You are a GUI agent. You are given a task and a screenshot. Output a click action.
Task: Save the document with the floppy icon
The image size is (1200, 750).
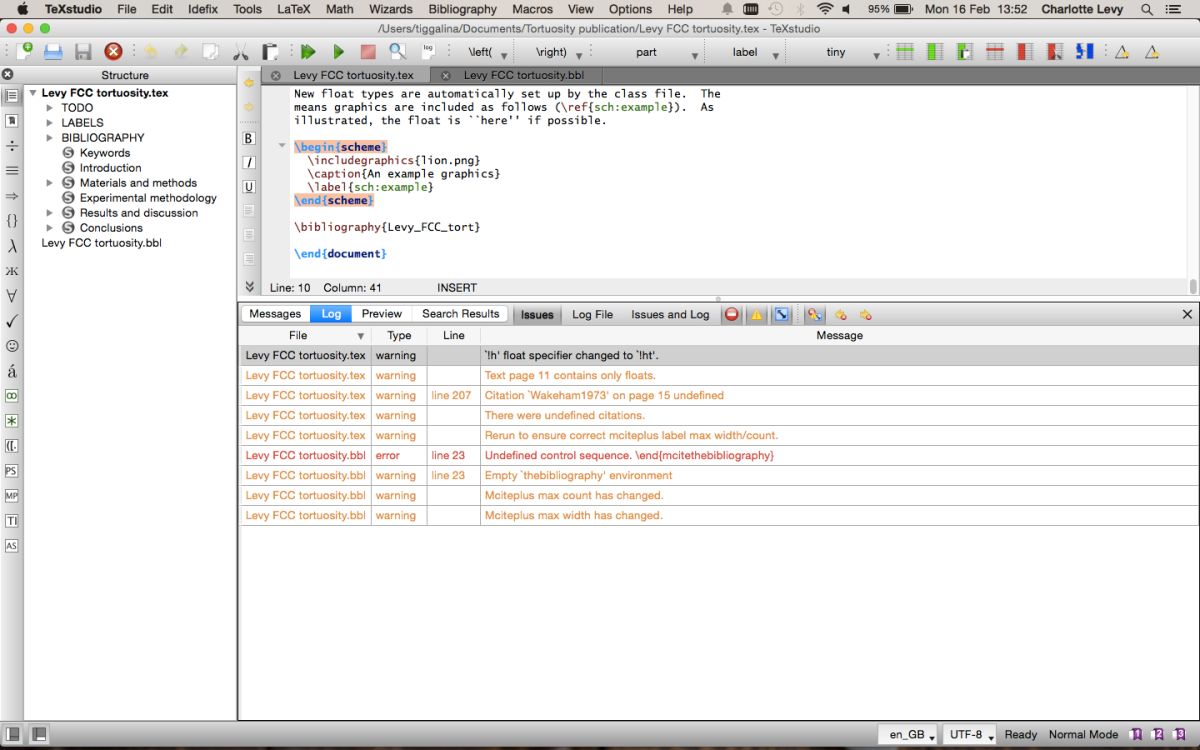[x=83, y=51]
